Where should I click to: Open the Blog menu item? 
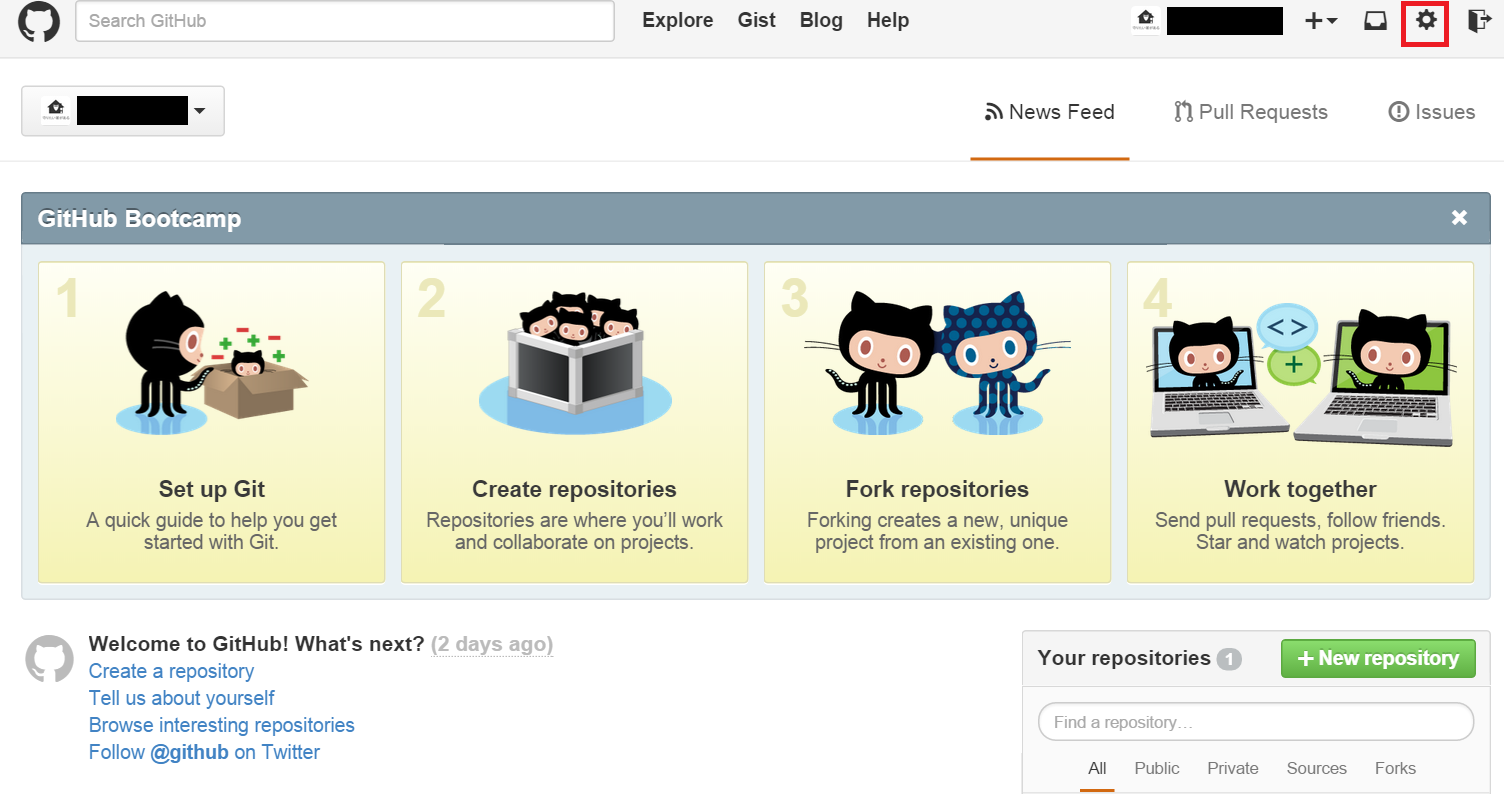(820, 20)
